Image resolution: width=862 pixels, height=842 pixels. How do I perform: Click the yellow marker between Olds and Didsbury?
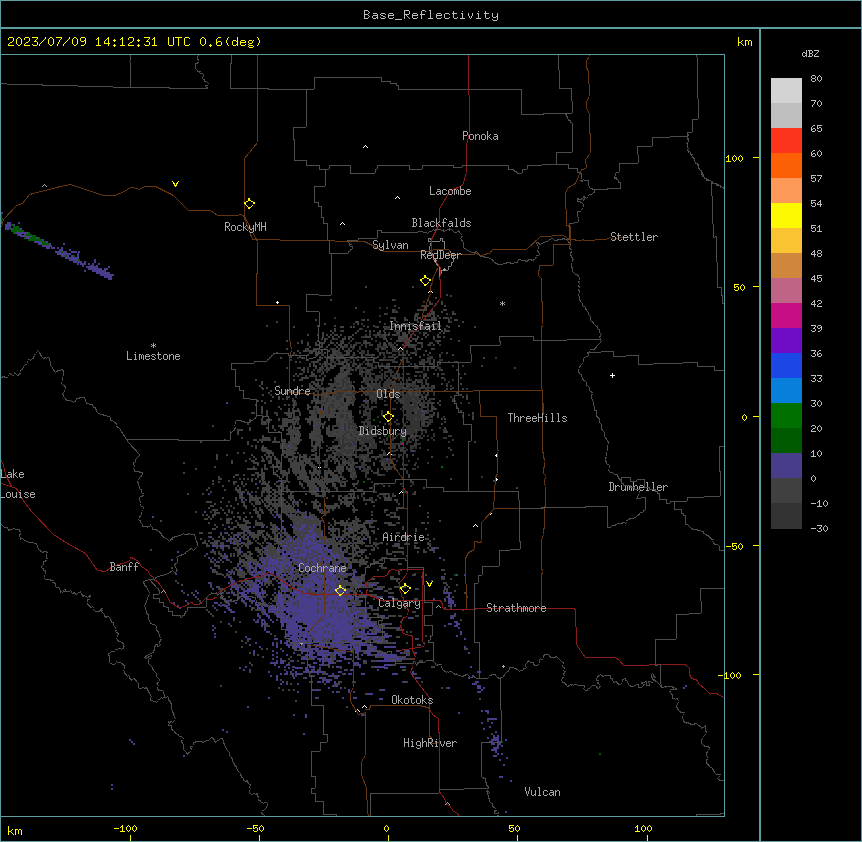pyautogui.click(x=388, y=417)
